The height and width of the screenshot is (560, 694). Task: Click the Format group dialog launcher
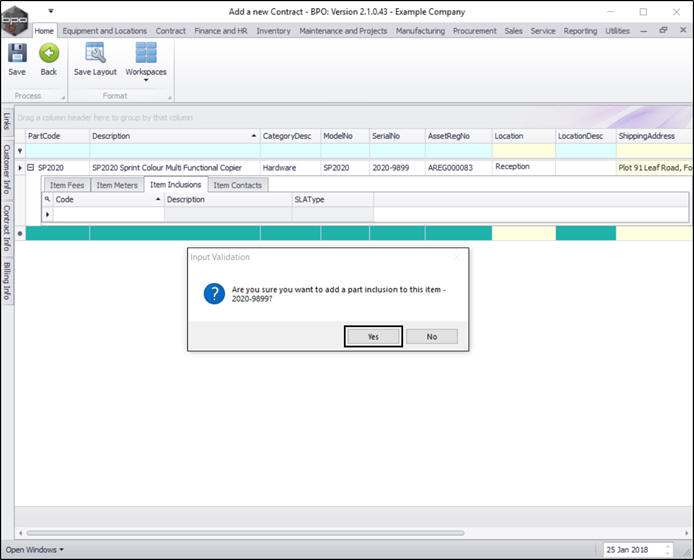pos(170,97)
